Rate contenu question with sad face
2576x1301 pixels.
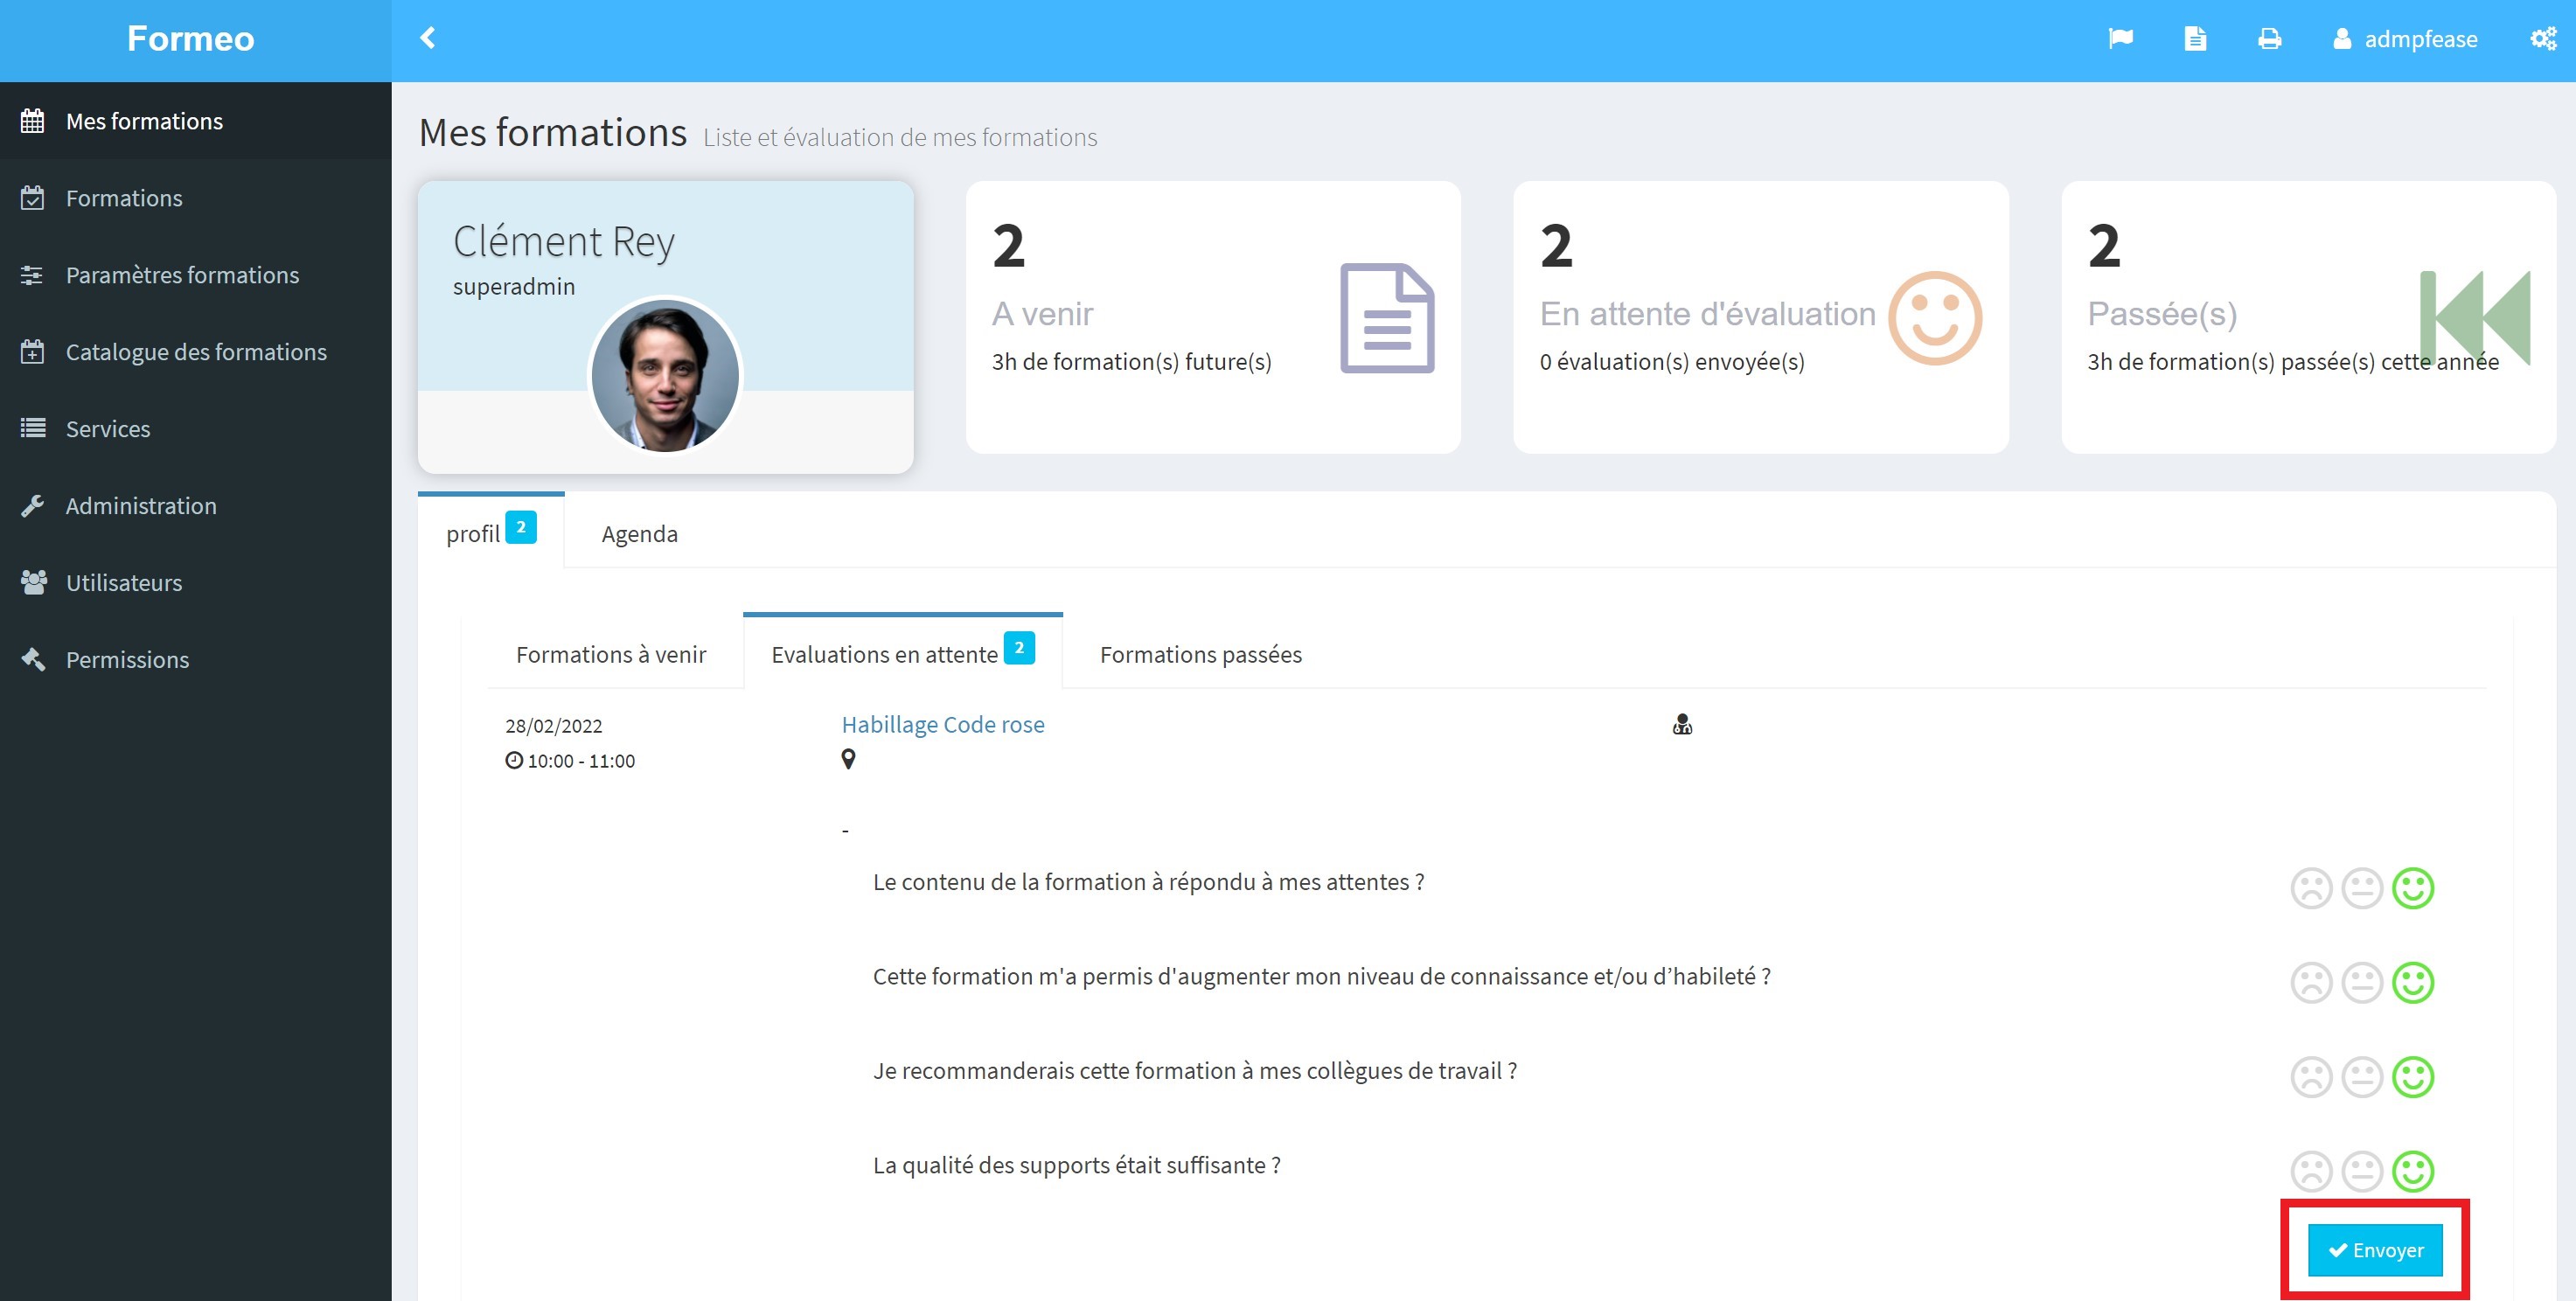click(x=2311, y=888)
